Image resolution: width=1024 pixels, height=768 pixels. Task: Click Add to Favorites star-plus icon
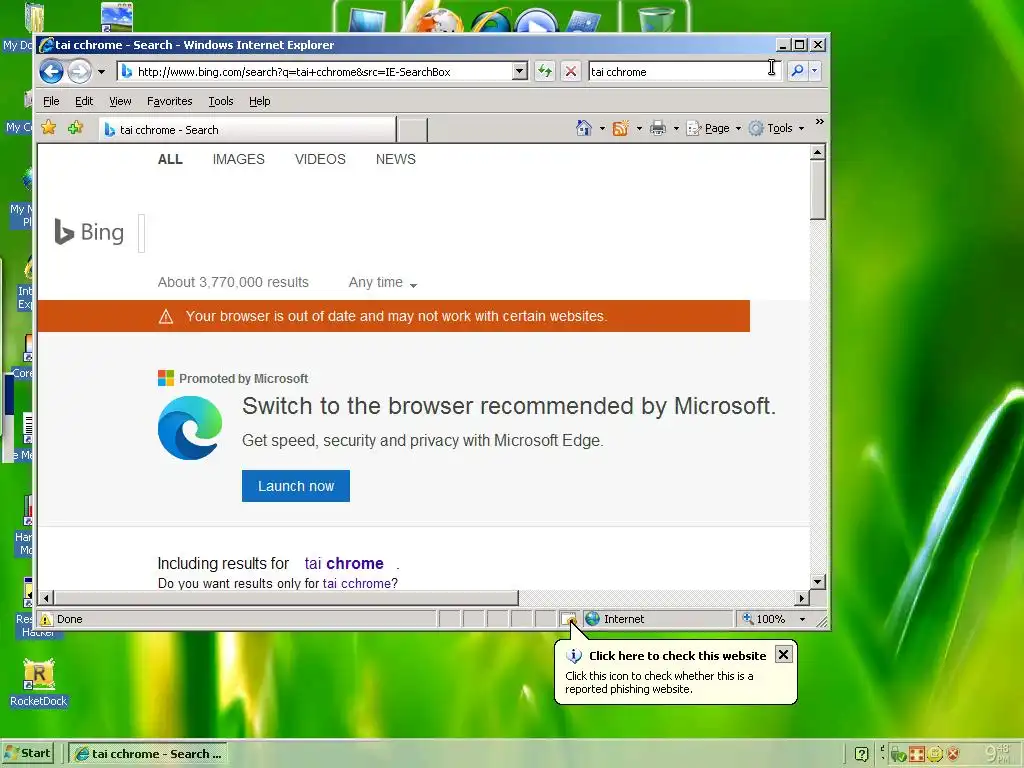tap(76, 127)
